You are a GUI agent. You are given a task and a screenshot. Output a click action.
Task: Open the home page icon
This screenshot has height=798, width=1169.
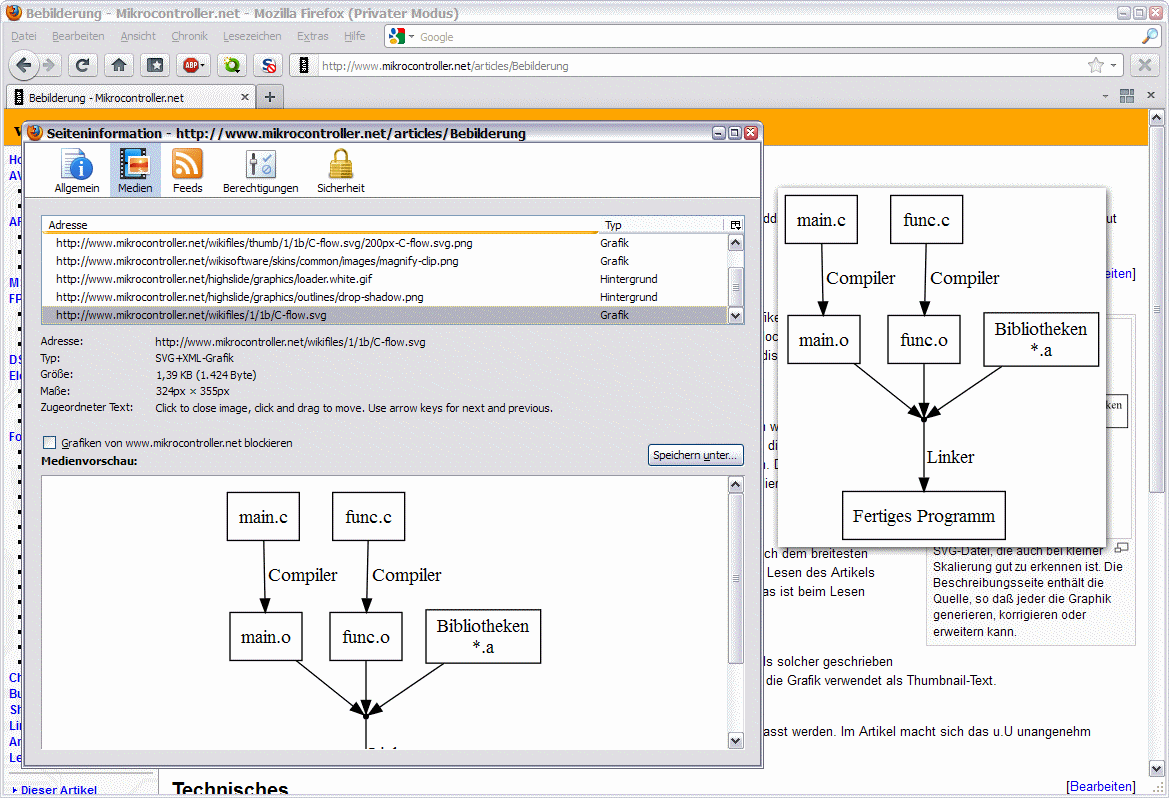(x=119, y=66)
